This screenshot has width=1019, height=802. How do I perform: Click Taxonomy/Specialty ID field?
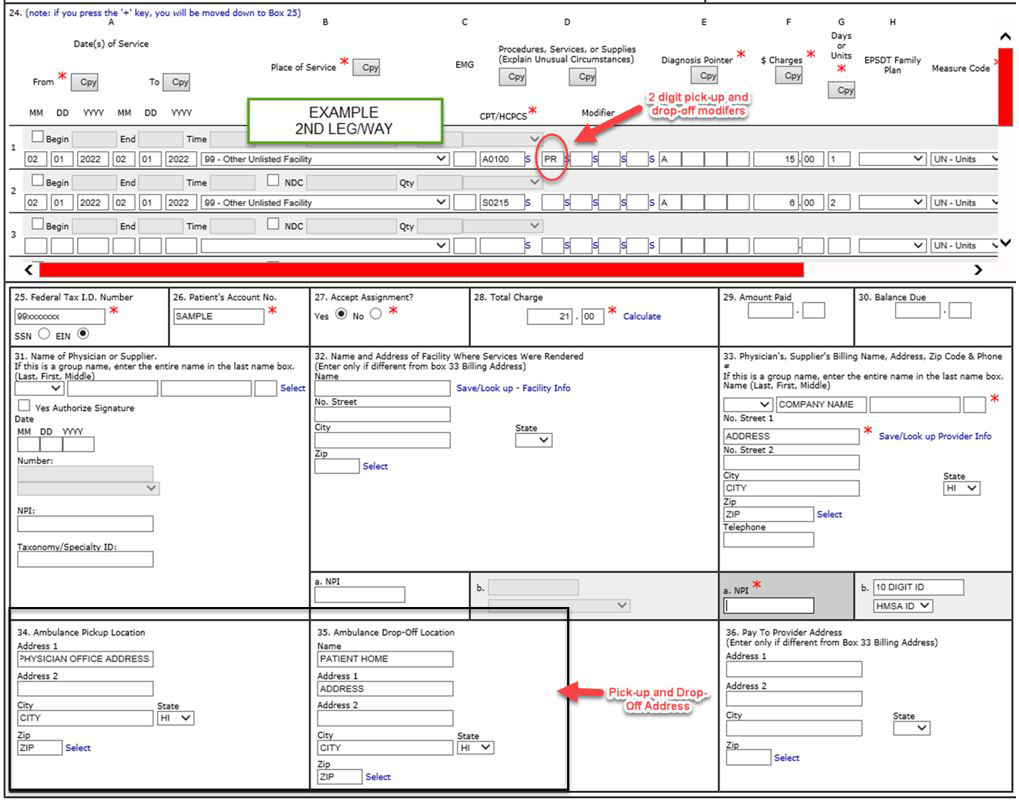point(85,559)
